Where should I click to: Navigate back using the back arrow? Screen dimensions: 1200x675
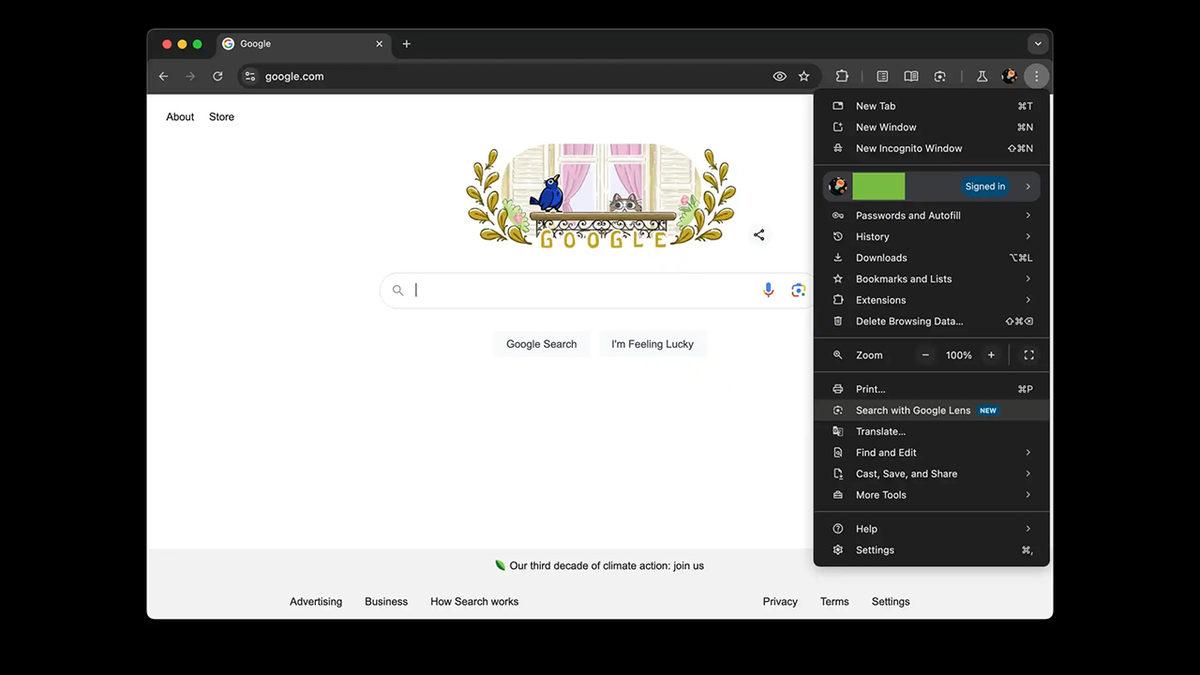point(163,75)
